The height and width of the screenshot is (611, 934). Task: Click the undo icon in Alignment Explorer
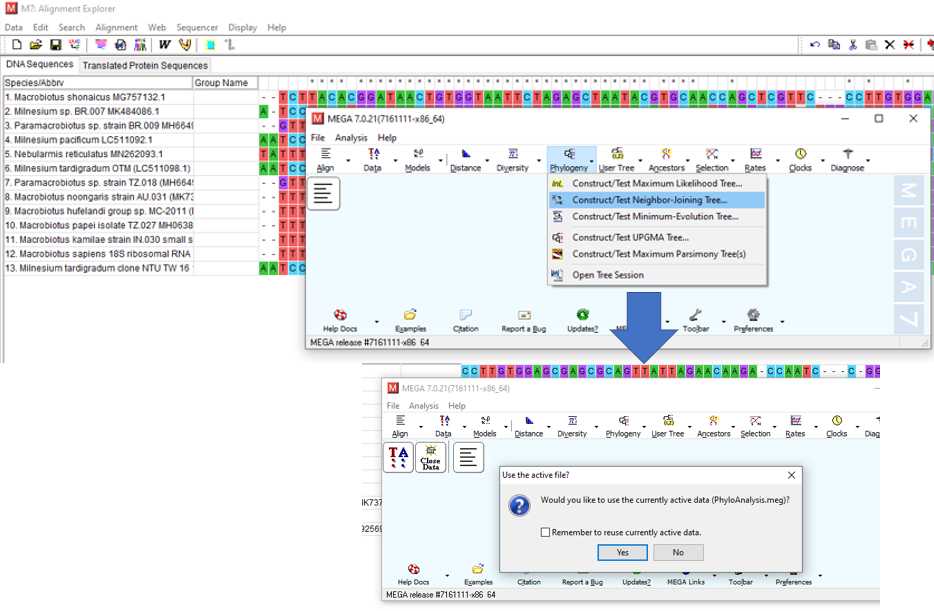[x=814, y=45]
